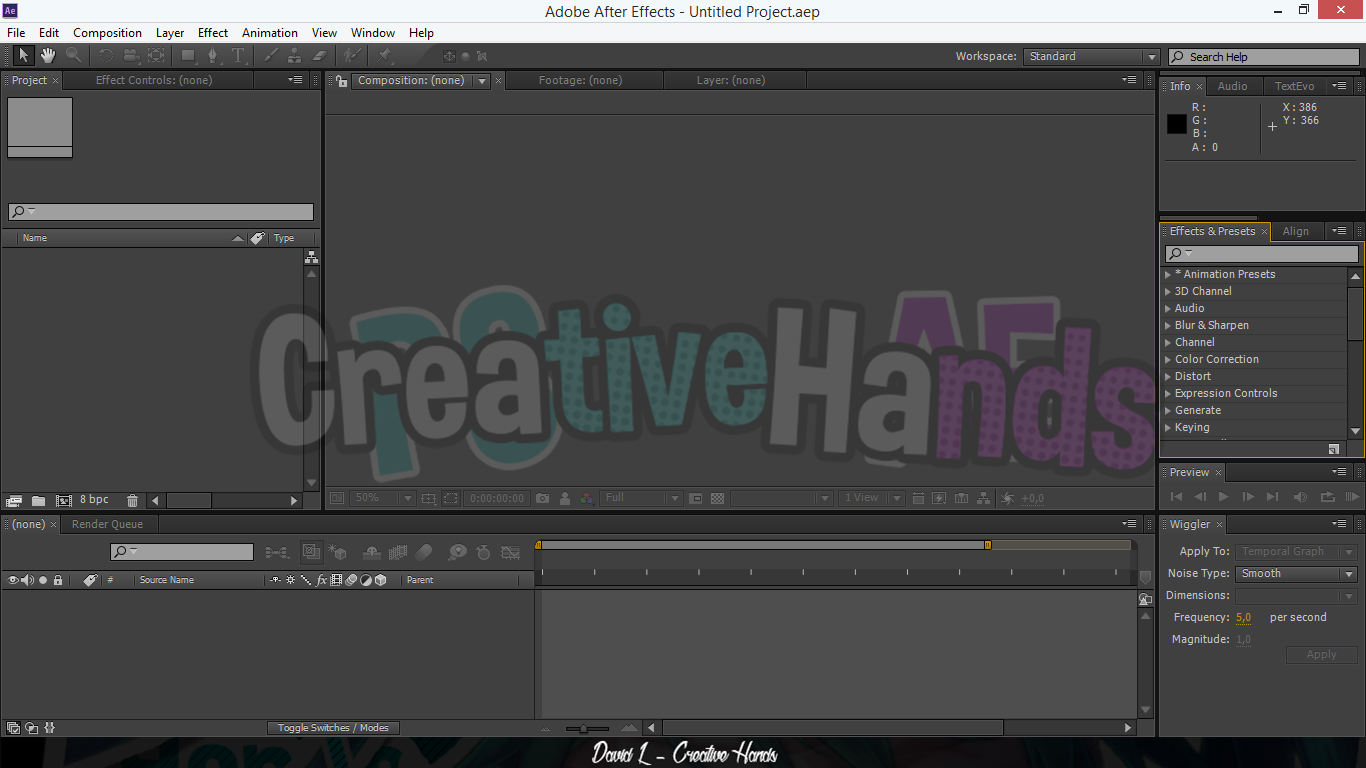
Task: Select the Rectangle shape tool
Action: coord(188,56)
